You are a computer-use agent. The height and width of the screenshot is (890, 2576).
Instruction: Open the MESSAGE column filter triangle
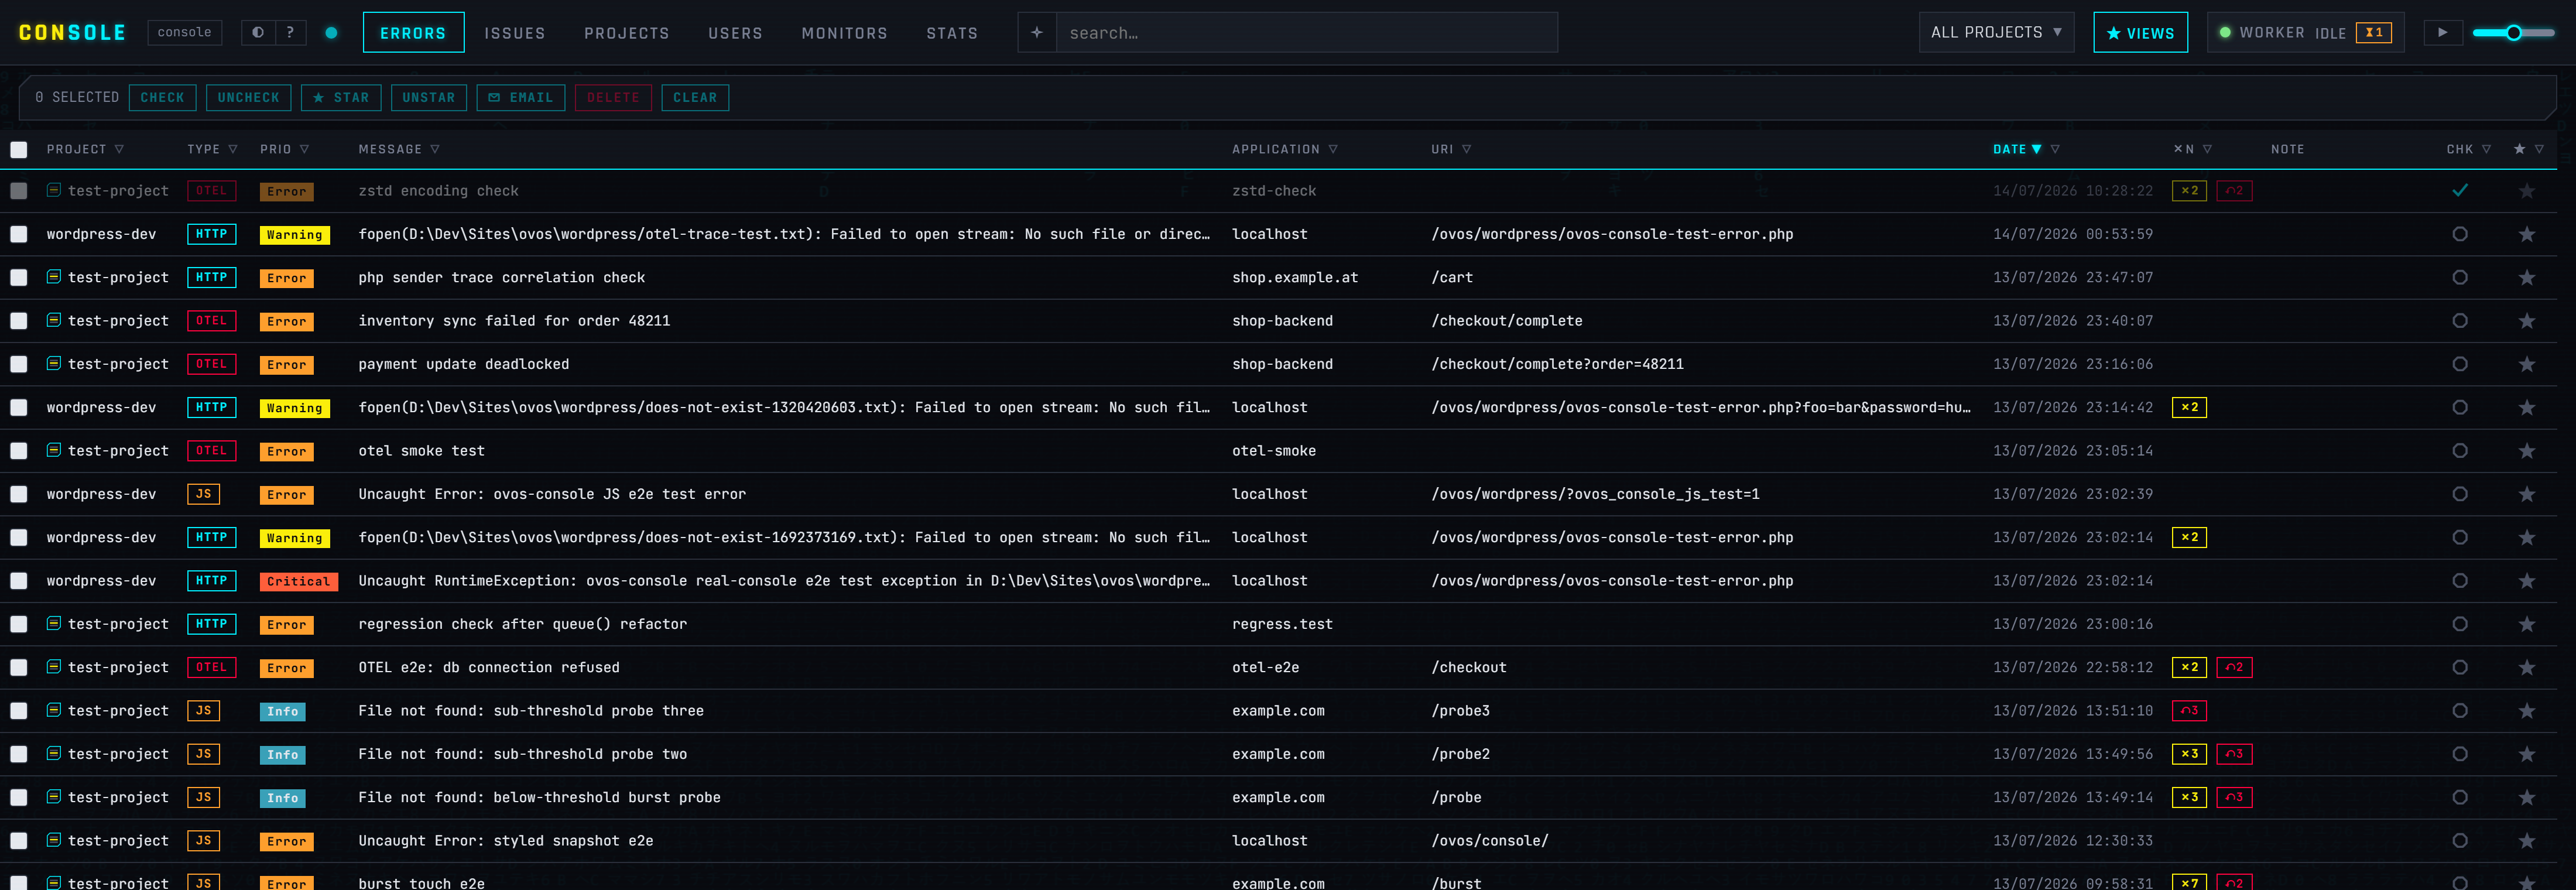(435, 149)
